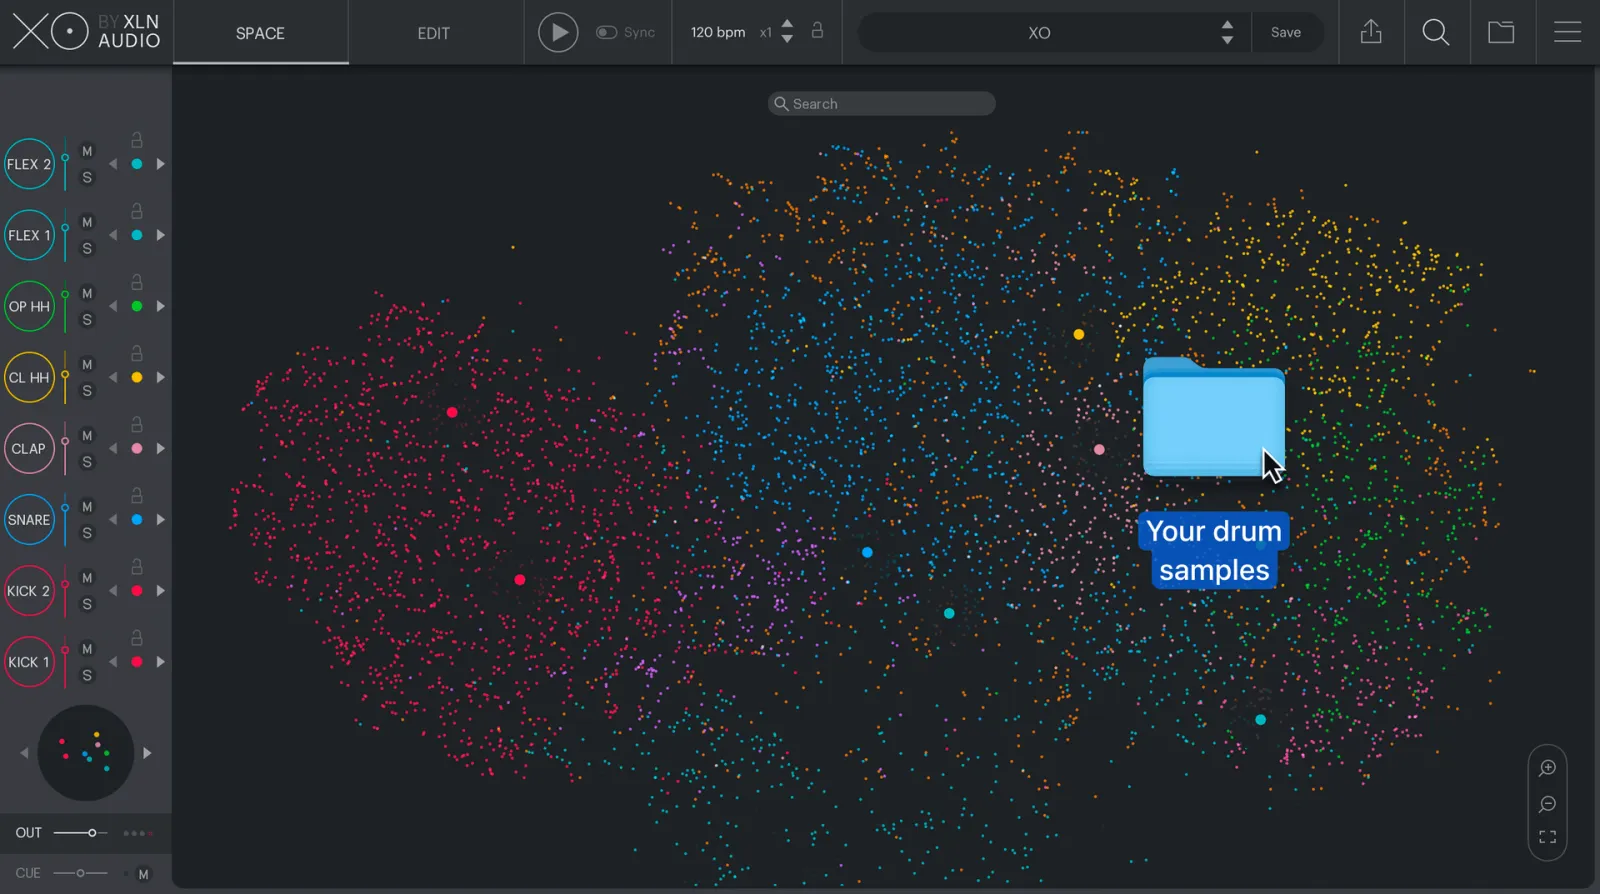Click the XO by XLN Audio logo
This screenshot has height=894, width=1600.
pyautogui.click(x=86, y=32)
